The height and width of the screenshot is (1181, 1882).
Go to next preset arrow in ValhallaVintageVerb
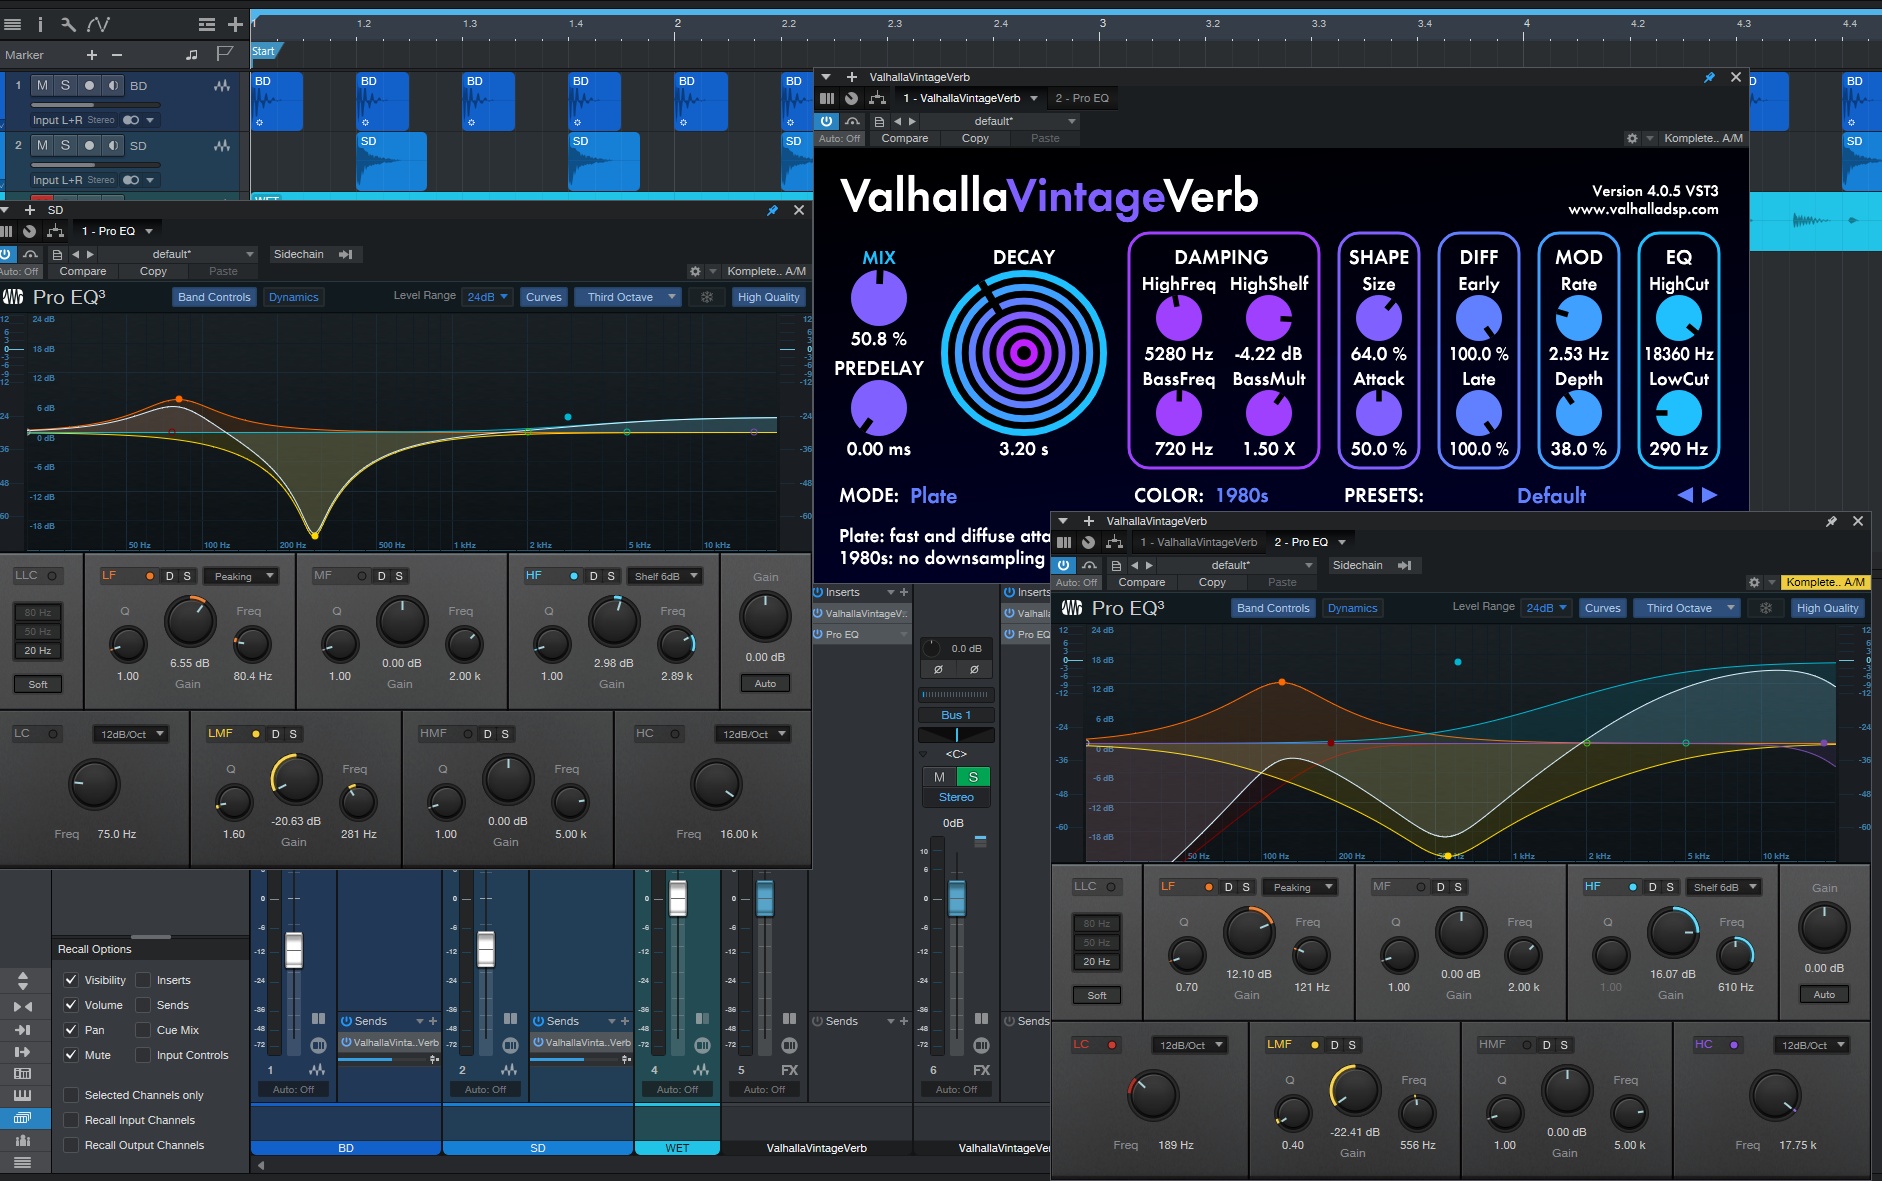(x=1709, y=495)
